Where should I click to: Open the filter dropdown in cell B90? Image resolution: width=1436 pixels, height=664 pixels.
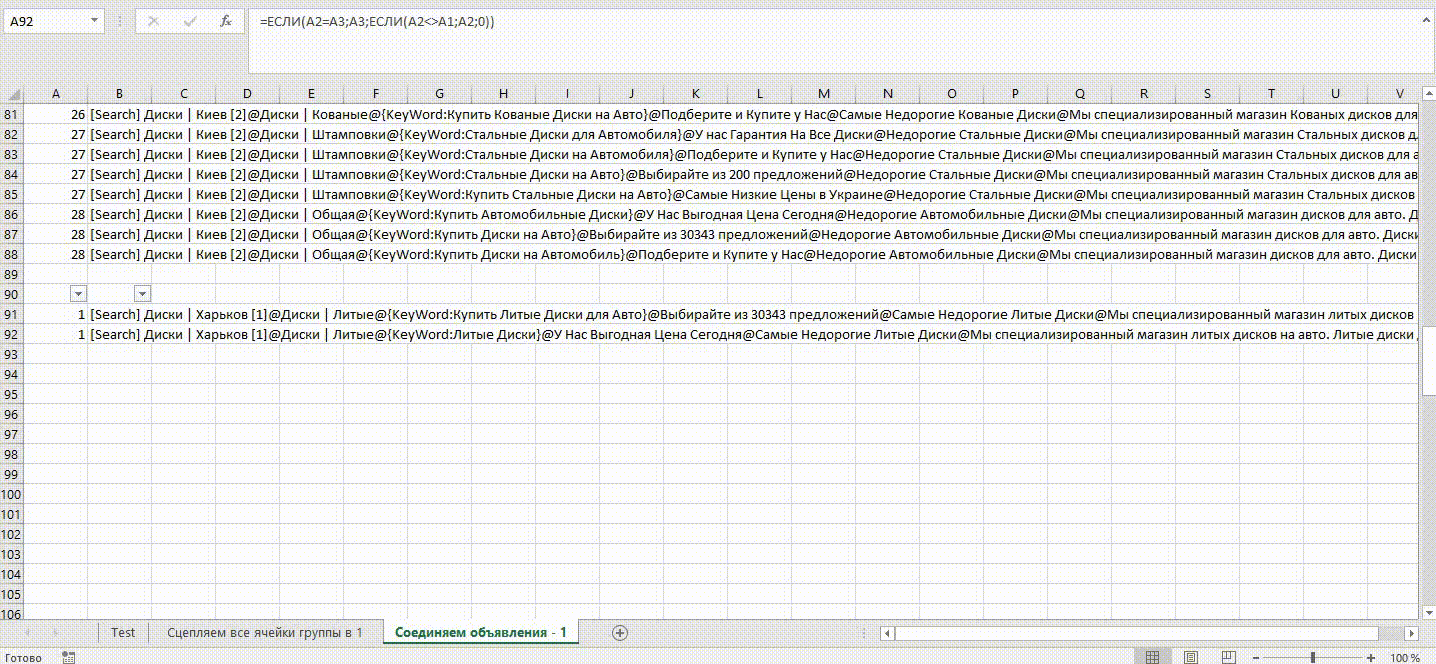[x=142, y=294]
